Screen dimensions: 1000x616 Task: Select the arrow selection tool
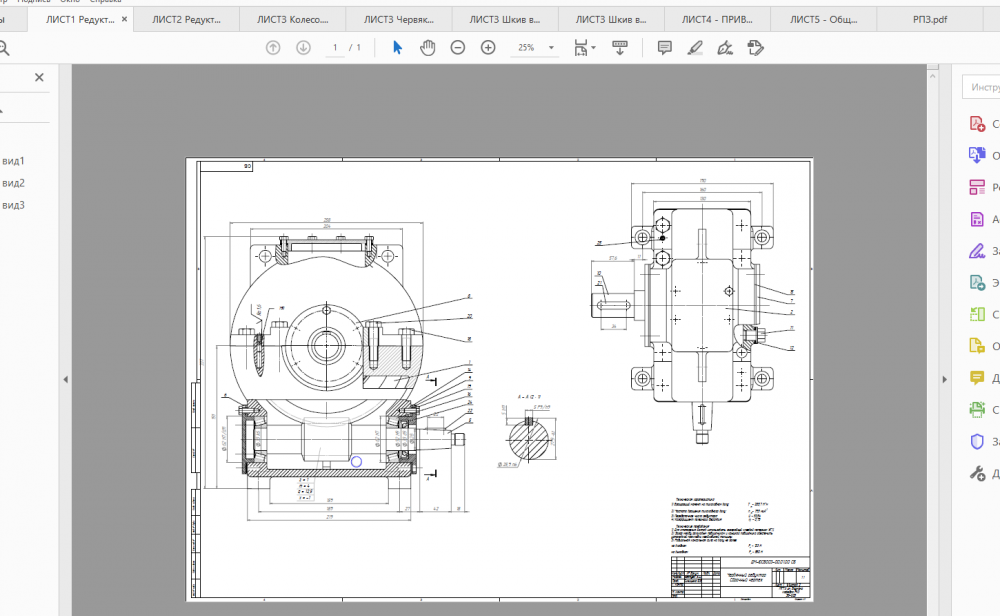397,47
